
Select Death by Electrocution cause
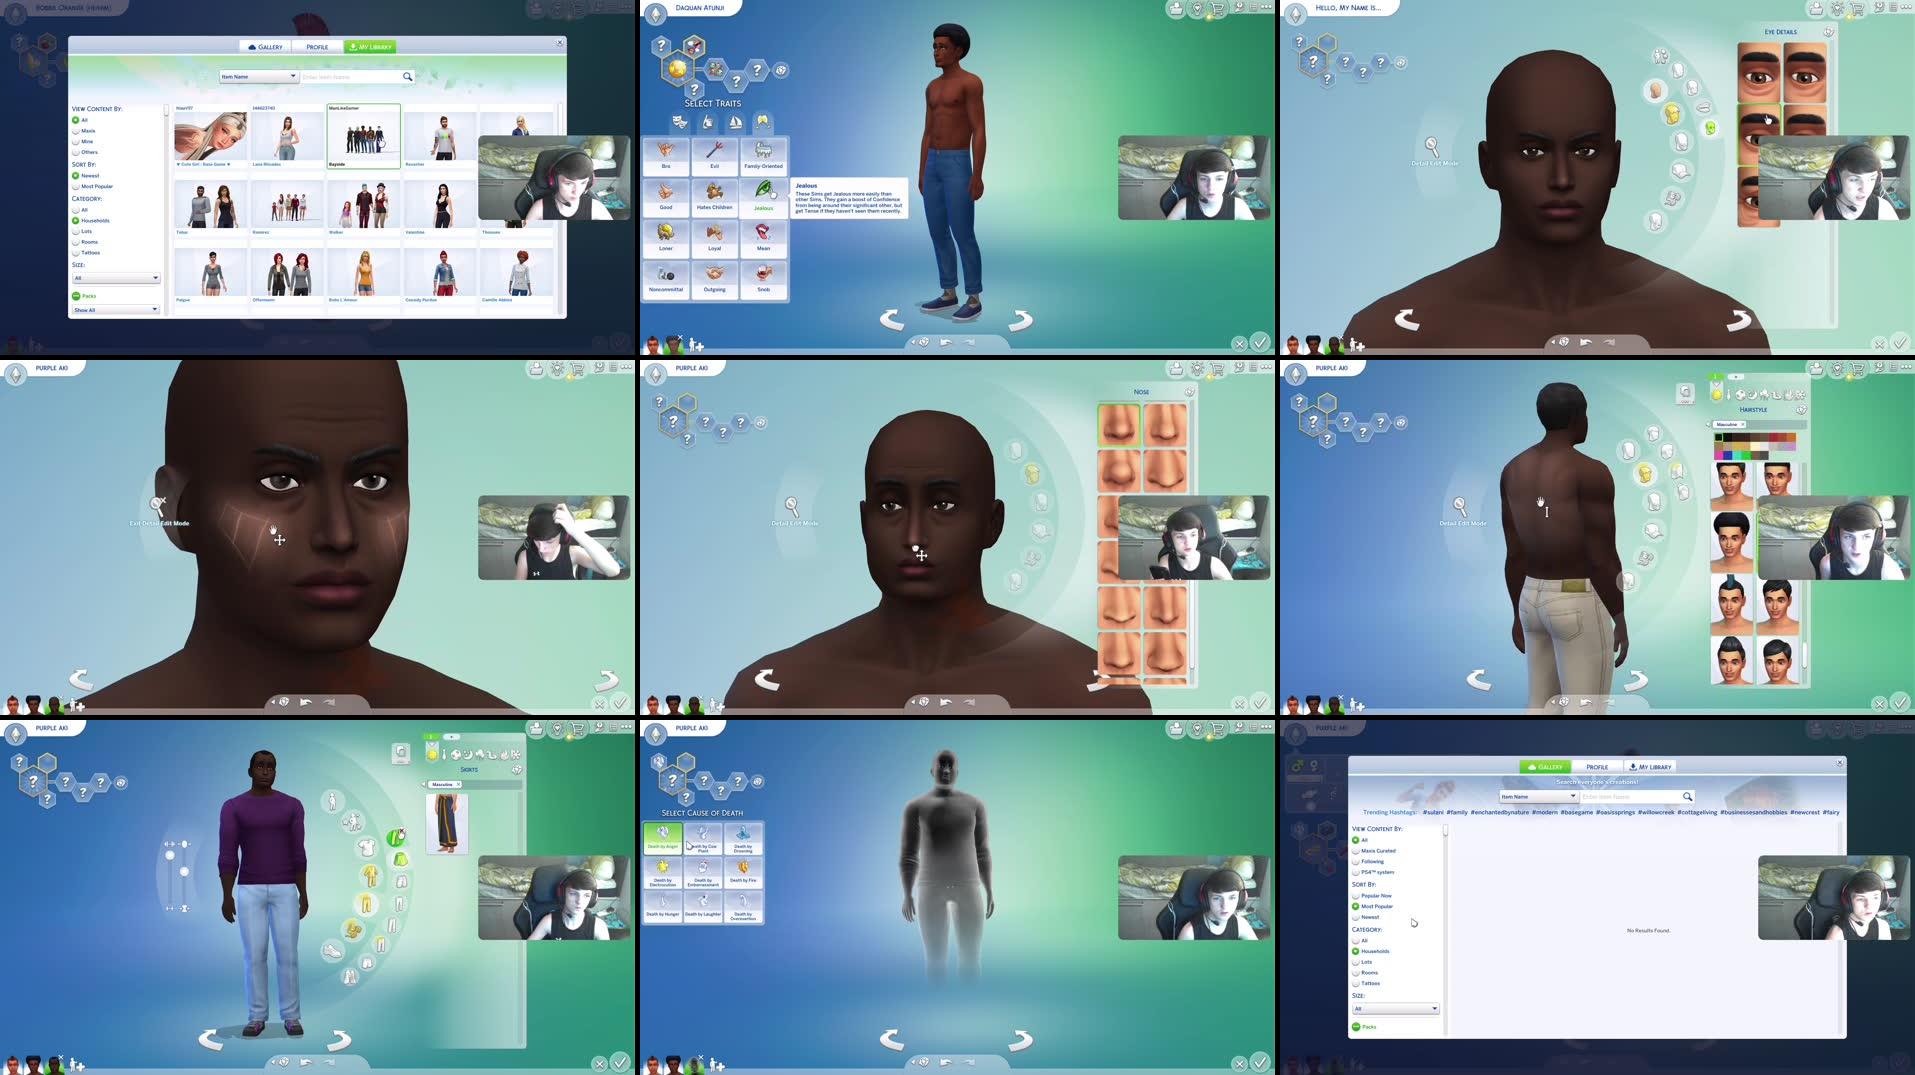coord(662,872)
